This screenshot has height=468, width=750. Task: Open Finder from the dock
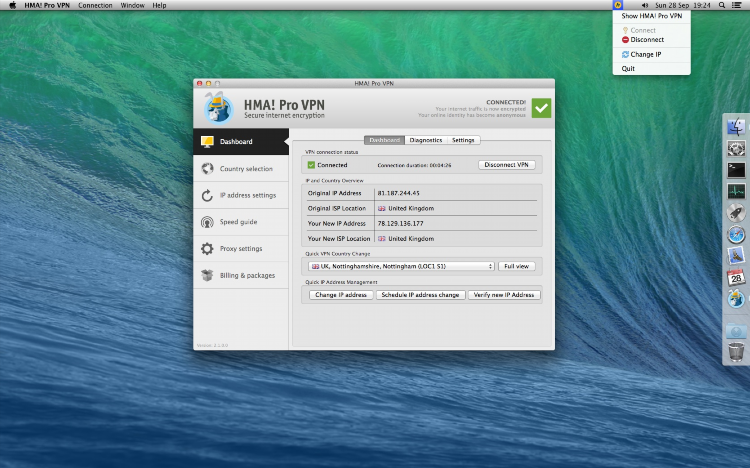pyautogui.click(x=736, y=127)
